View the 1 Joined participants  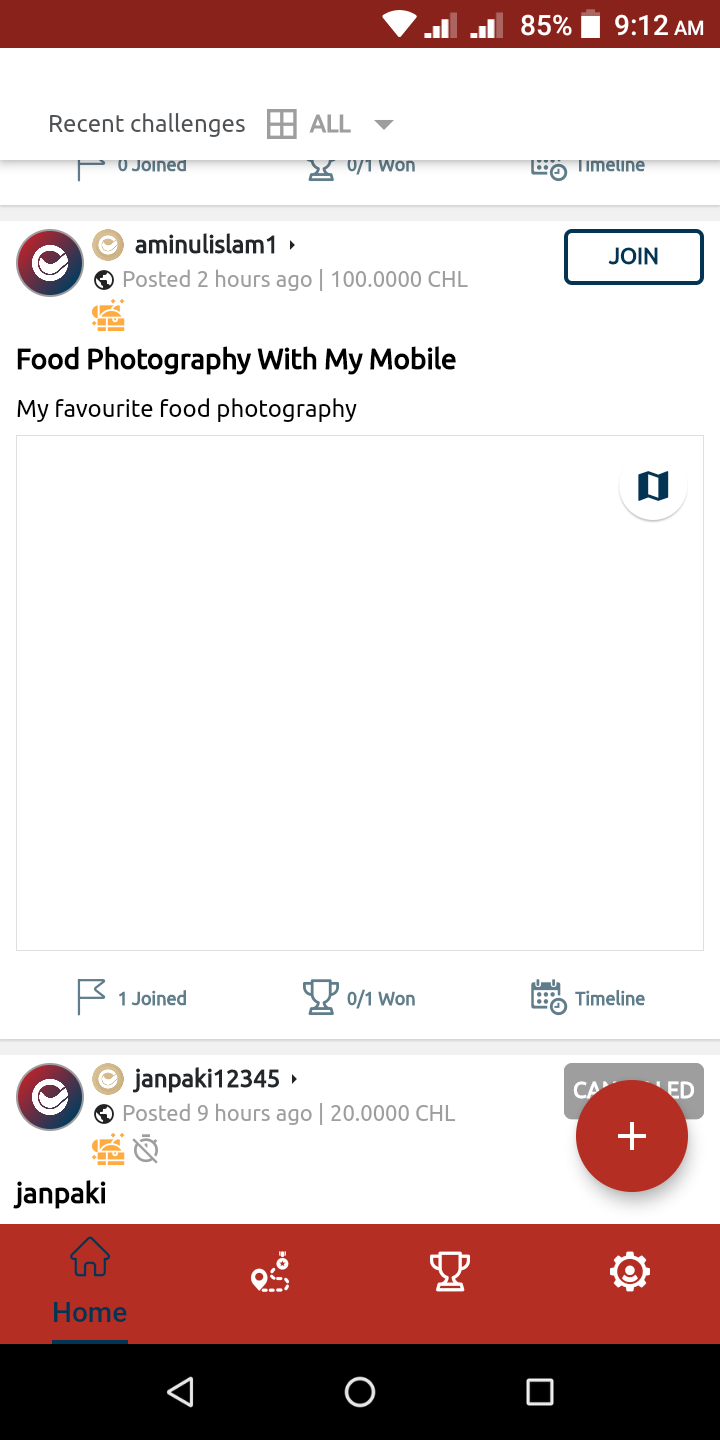(x=132, y=998)
